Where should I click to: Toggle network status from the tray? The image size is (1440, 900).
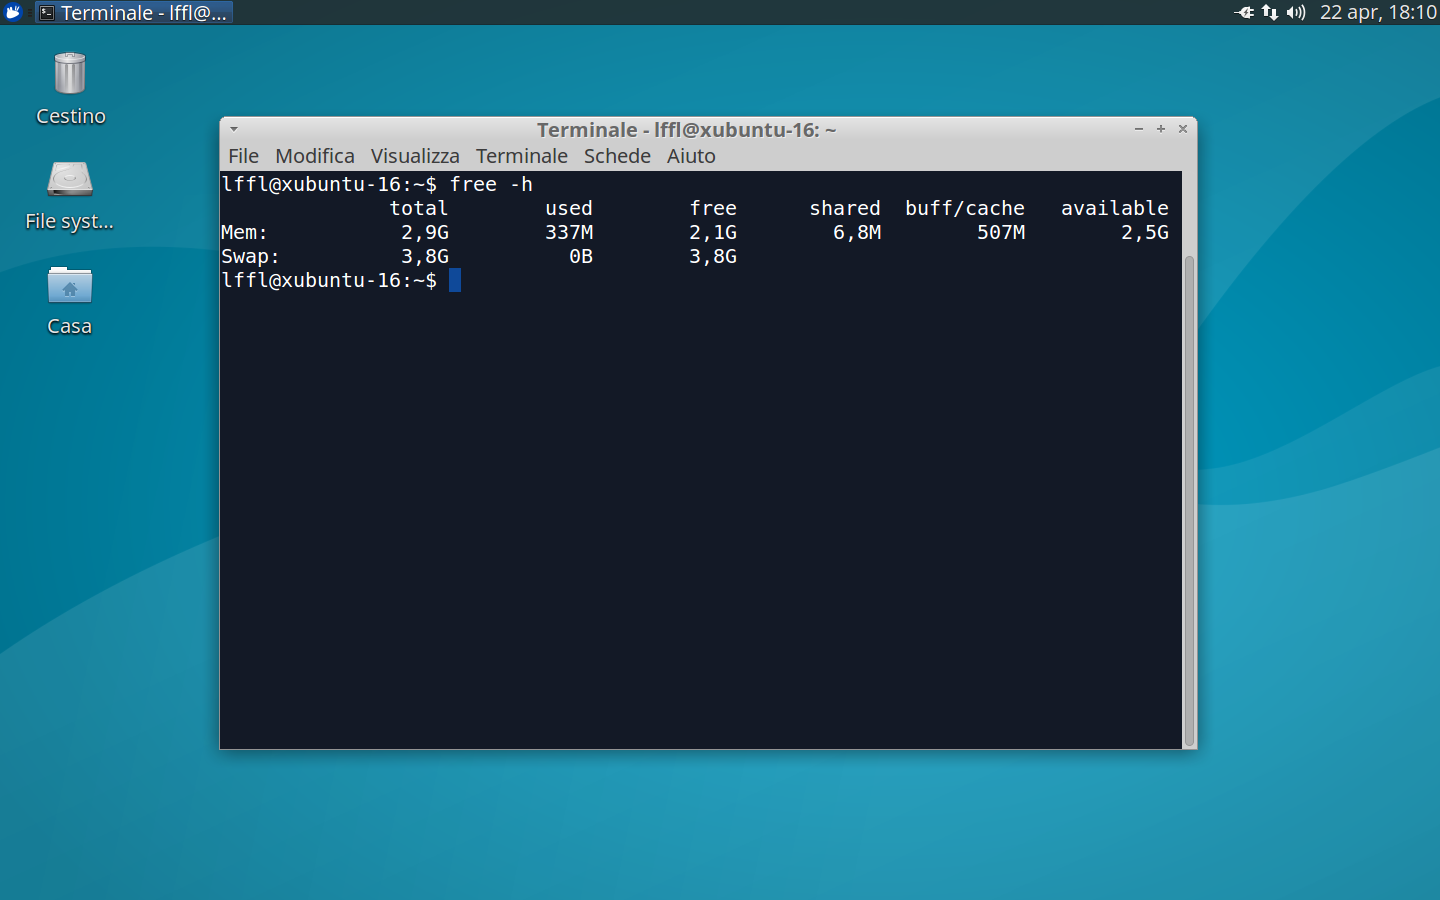point(1269,13)
